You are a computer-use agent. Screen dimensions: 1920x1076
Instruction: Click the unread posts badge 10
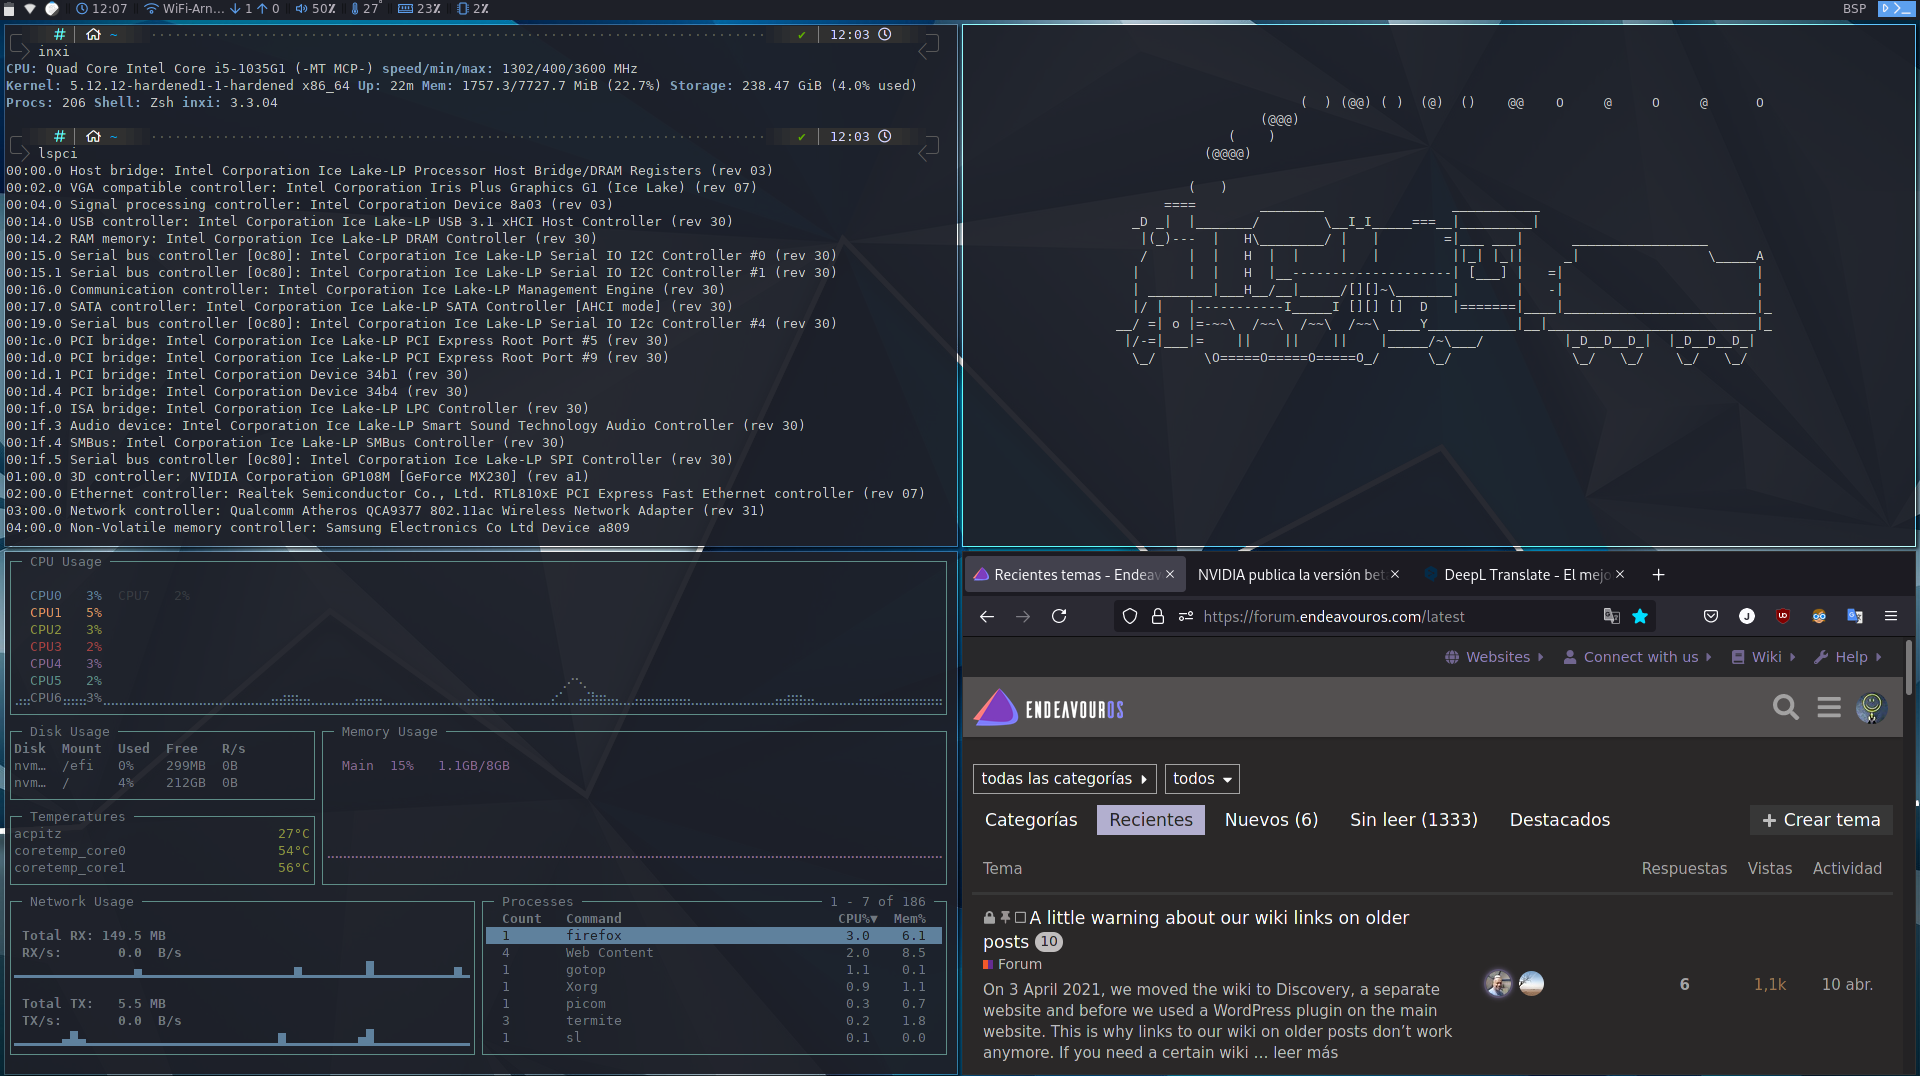pyautogui.click(x=1048, y=941)
